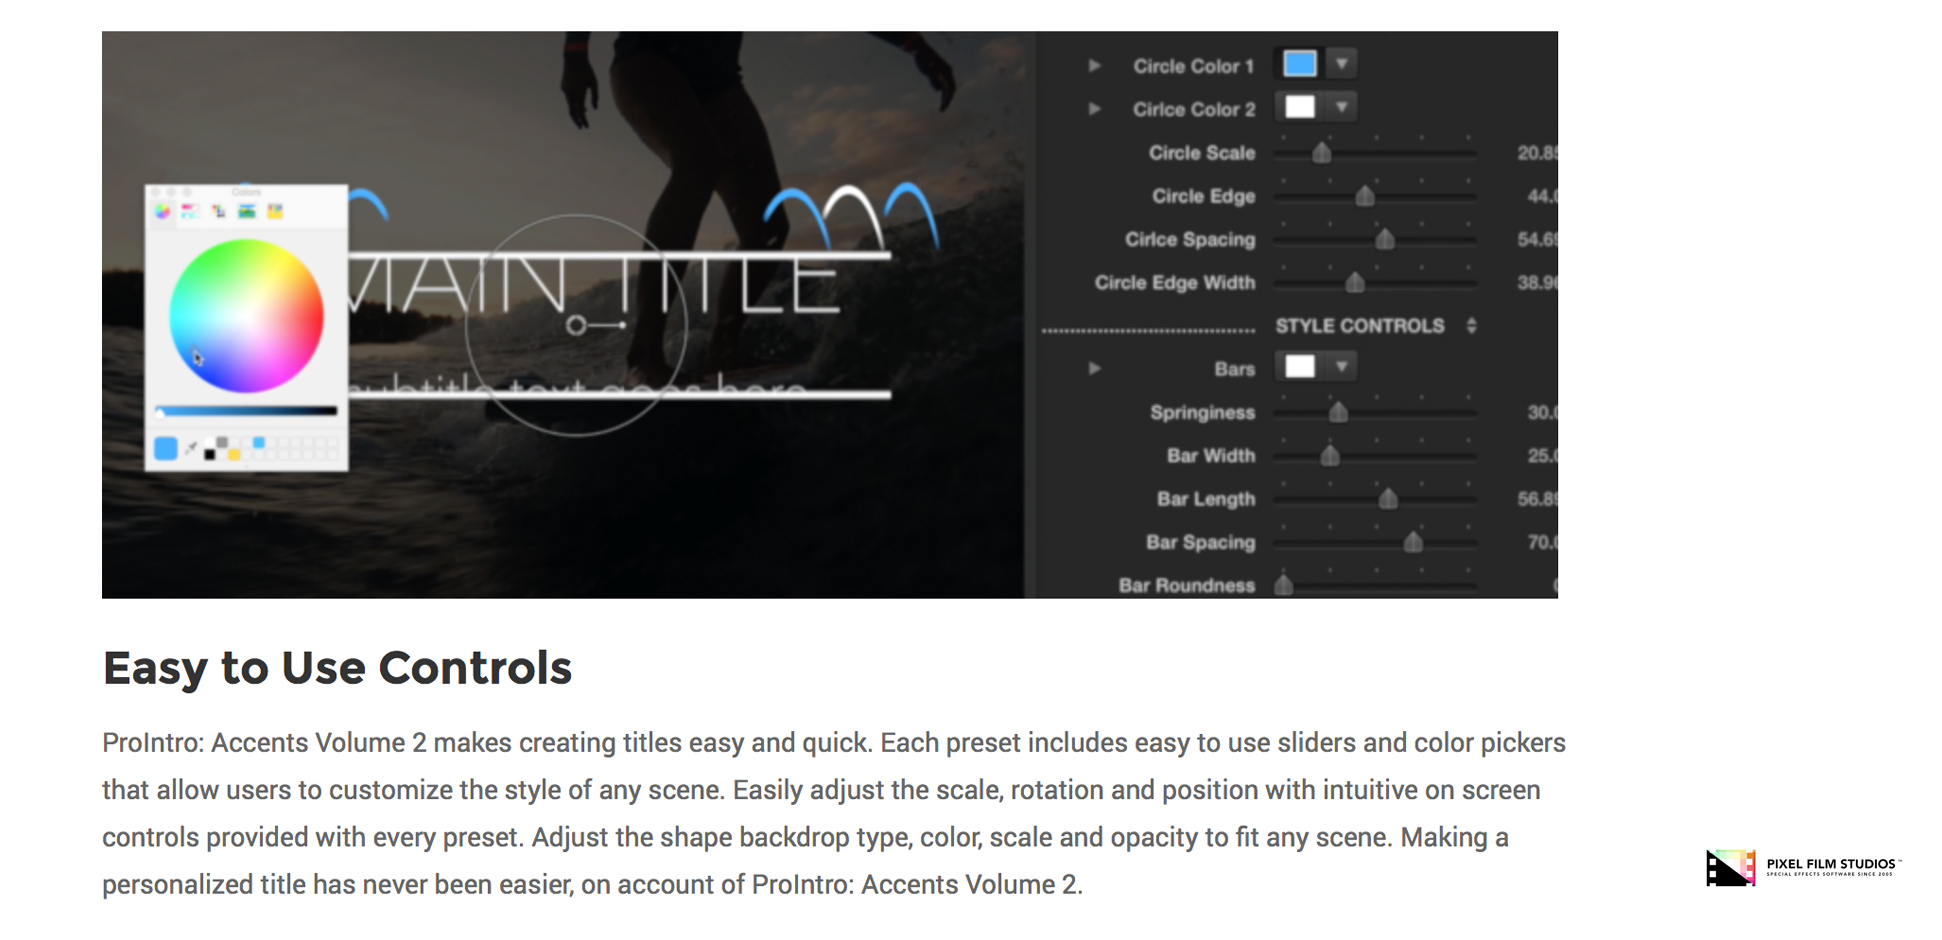This screenshot has width=1942, height=940.
Task: Click inside the rainbow color wheel
Action: (246, 316)
